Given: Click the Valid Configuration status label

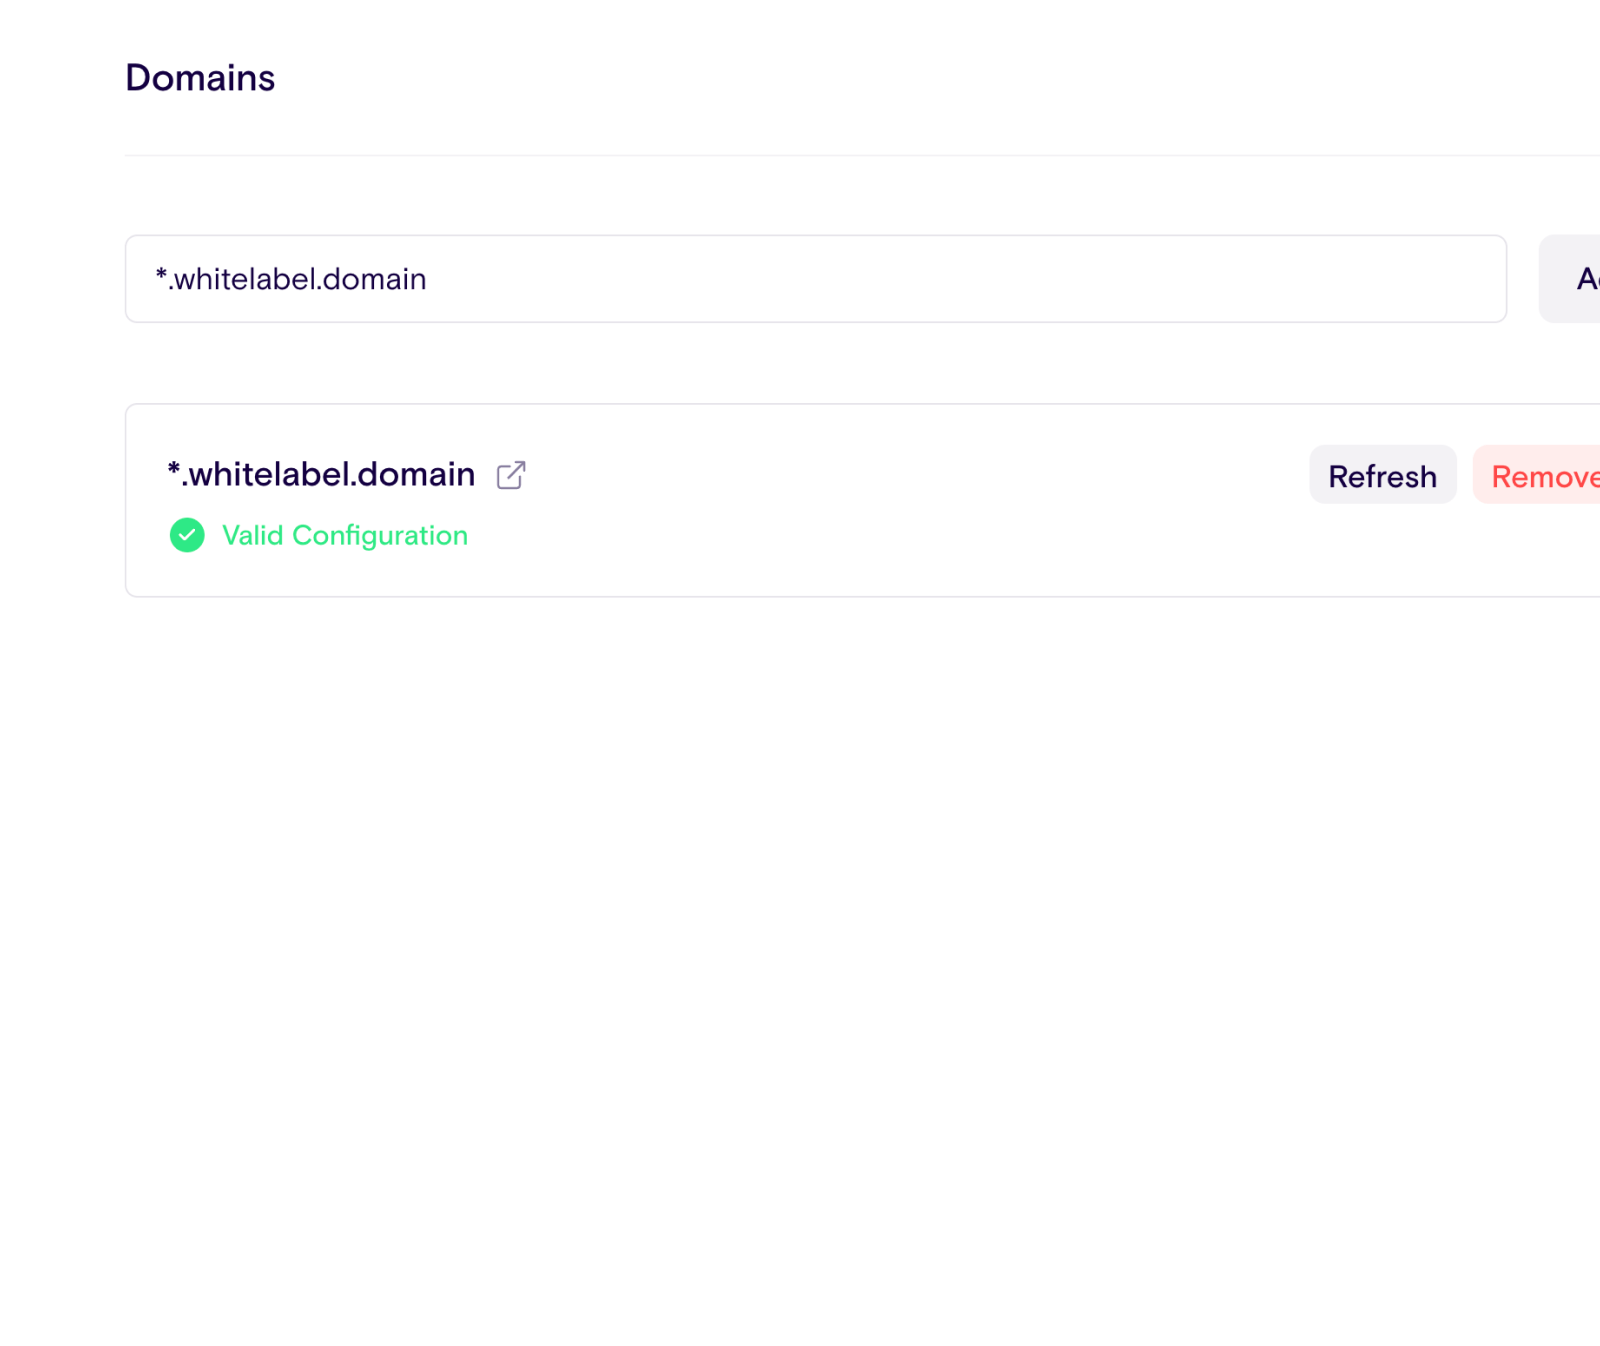Looking at the screenshot, I should (x=345, y=536).
